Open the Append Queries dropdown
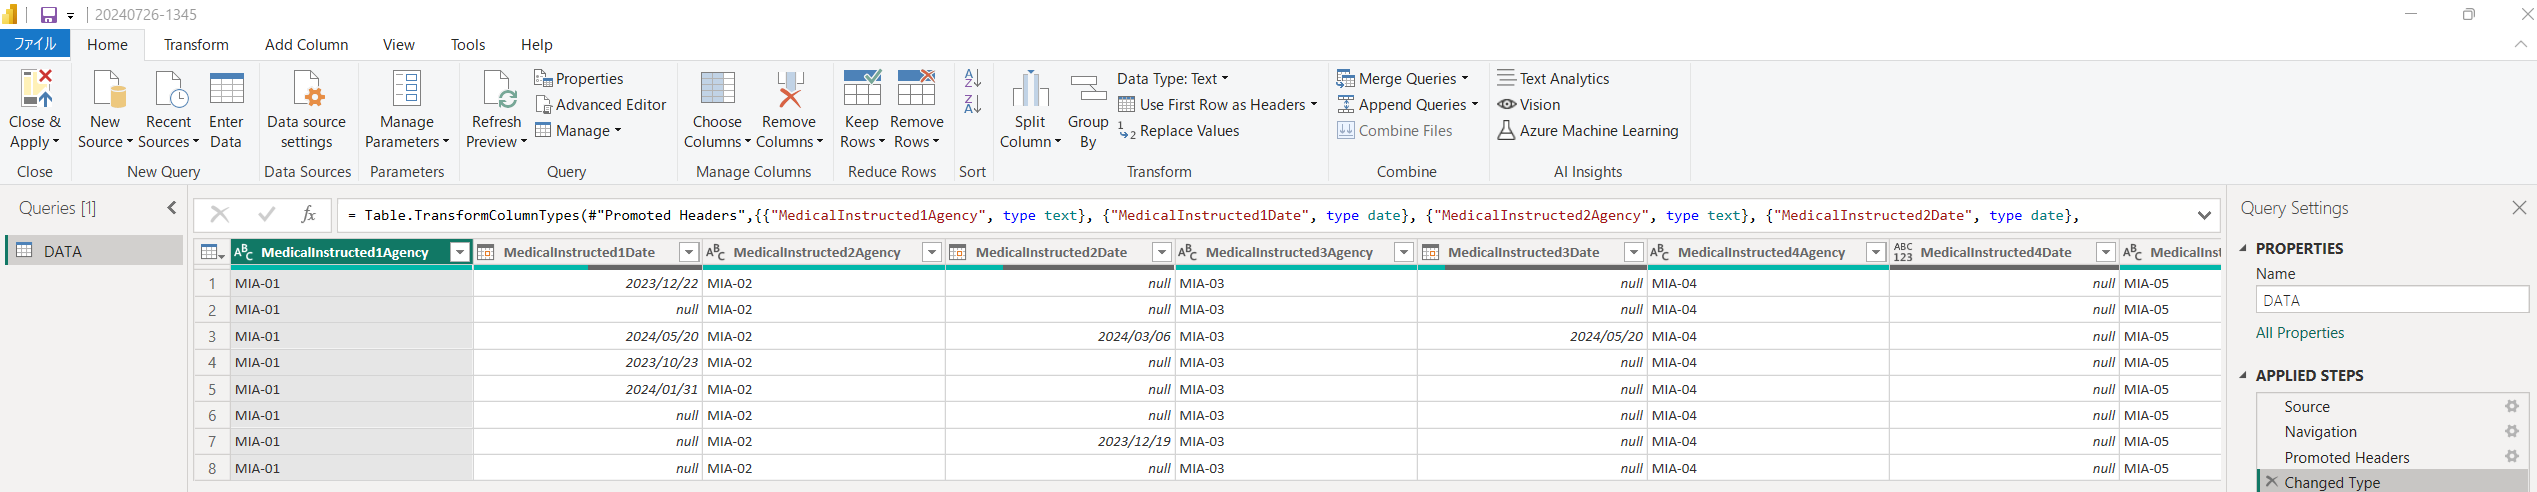This screenshot has height=492, width=2537. 1407,104
